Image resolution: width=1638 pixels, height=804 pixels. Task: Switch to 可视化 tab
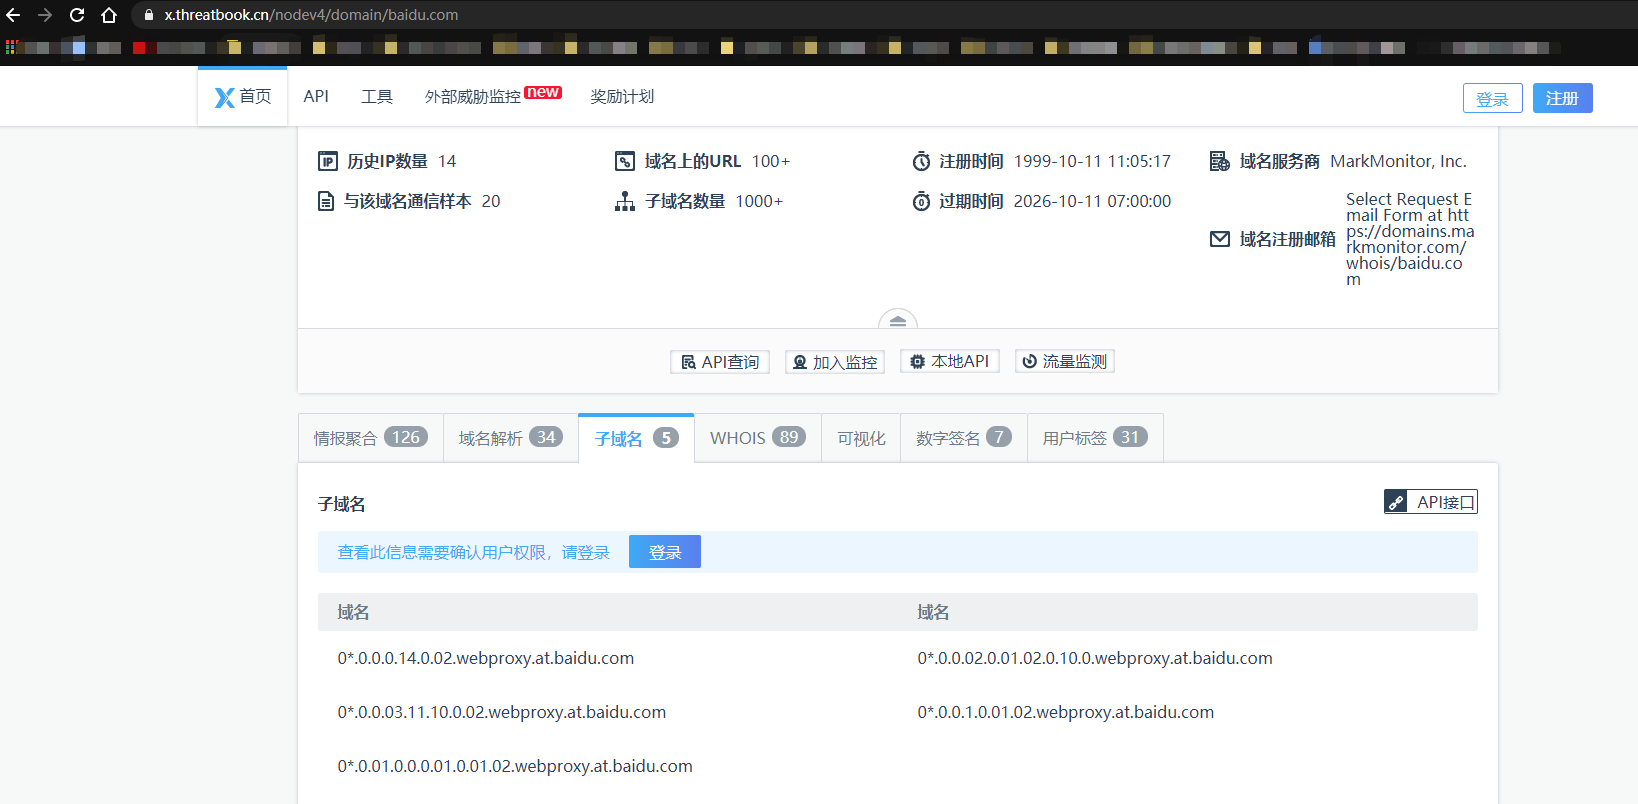click(x=861, y=438)
